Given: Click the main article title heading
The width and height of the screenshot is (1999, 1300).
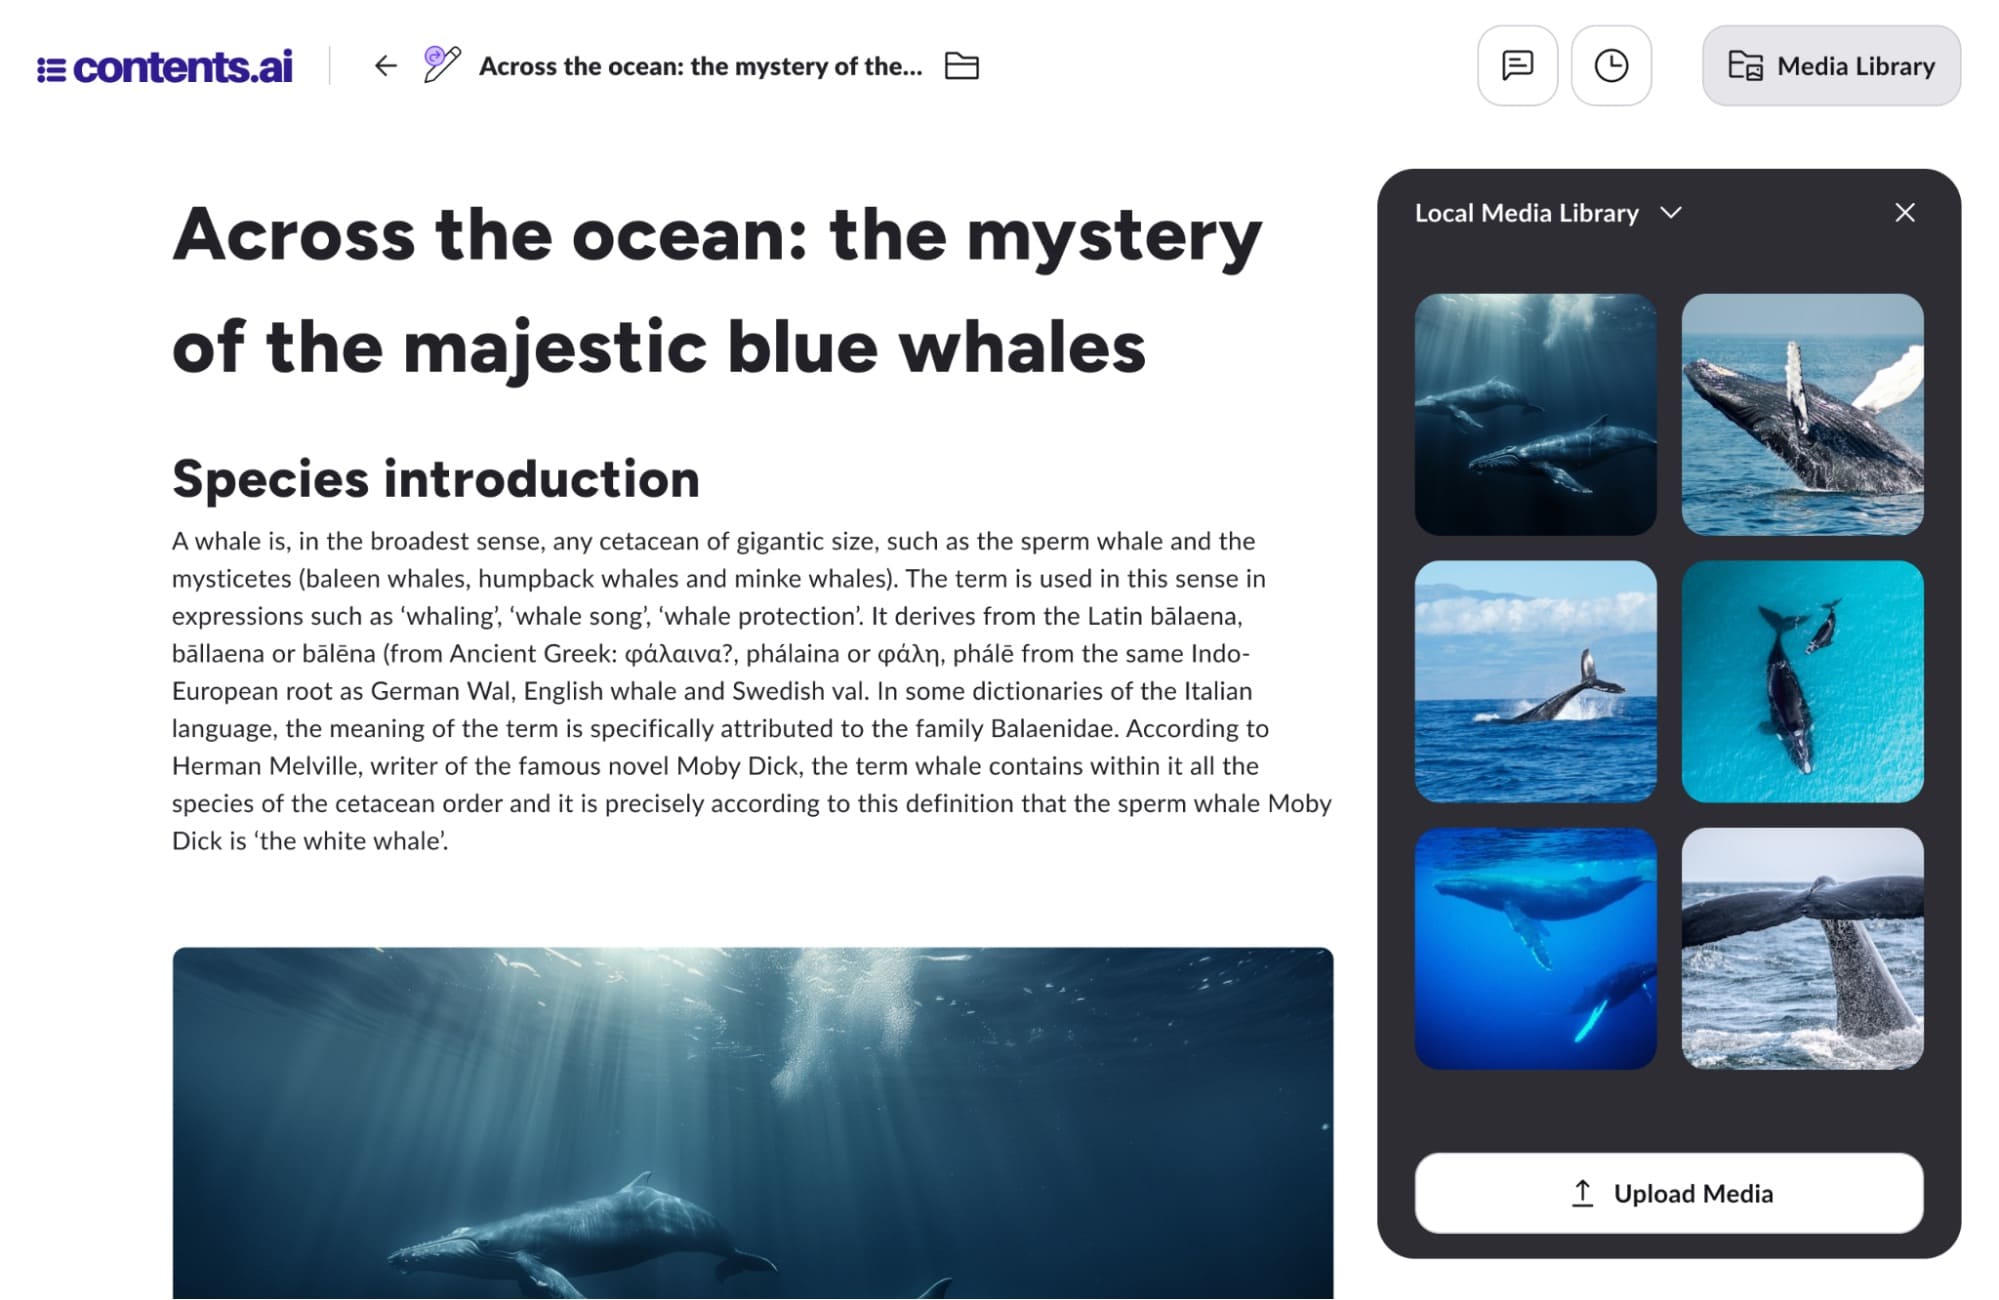Looking at the screenshot, I should tap(717, 290).
